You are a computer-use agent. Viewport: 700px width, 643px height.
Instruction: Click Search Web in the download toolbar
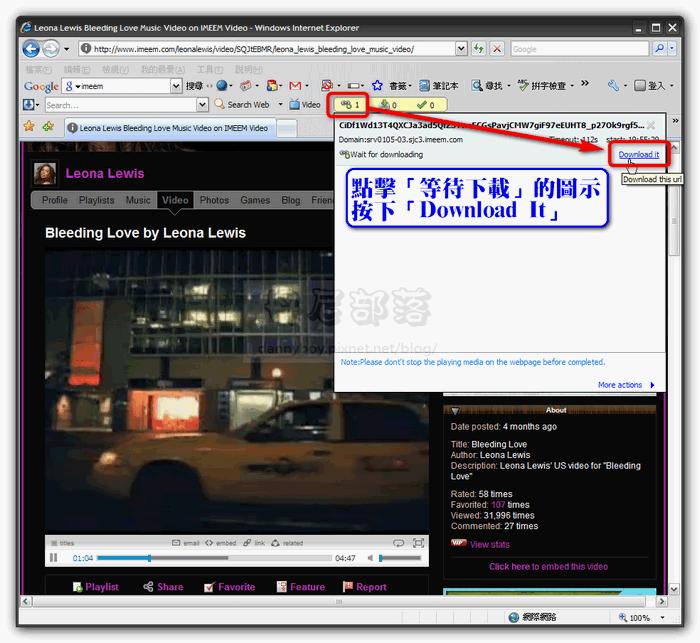(242, 104)
